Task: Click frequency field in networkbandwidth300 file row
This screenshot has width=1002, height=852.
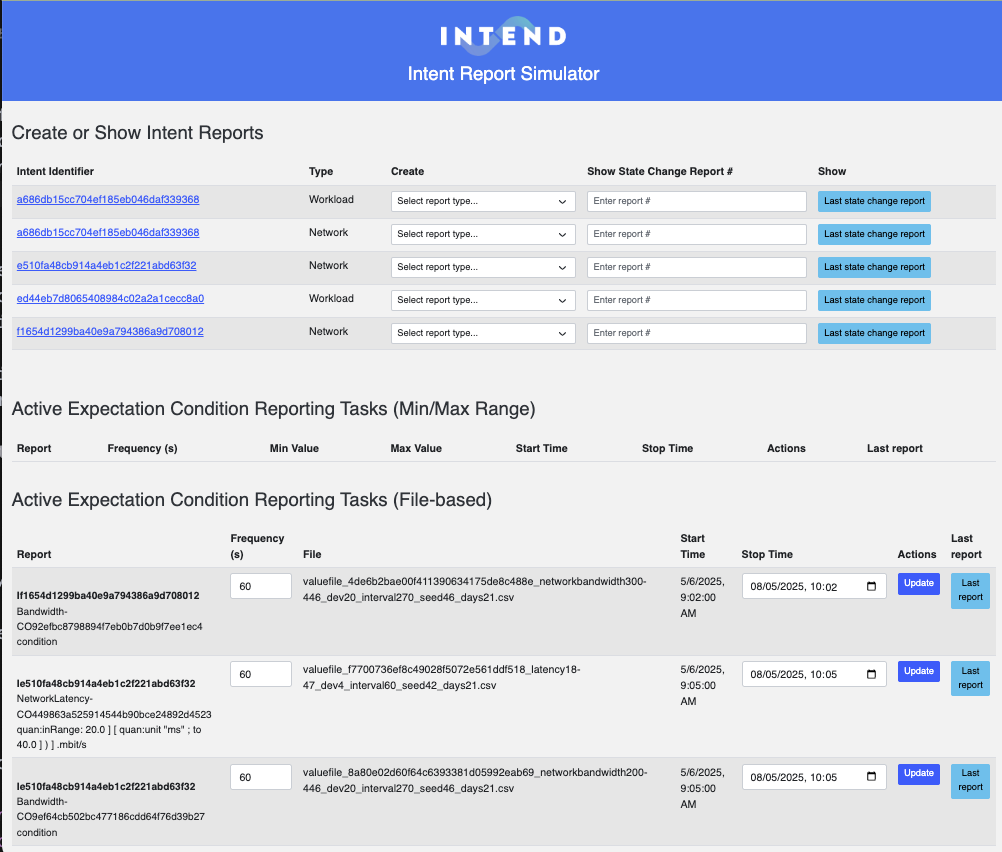Action: (261, 586)
